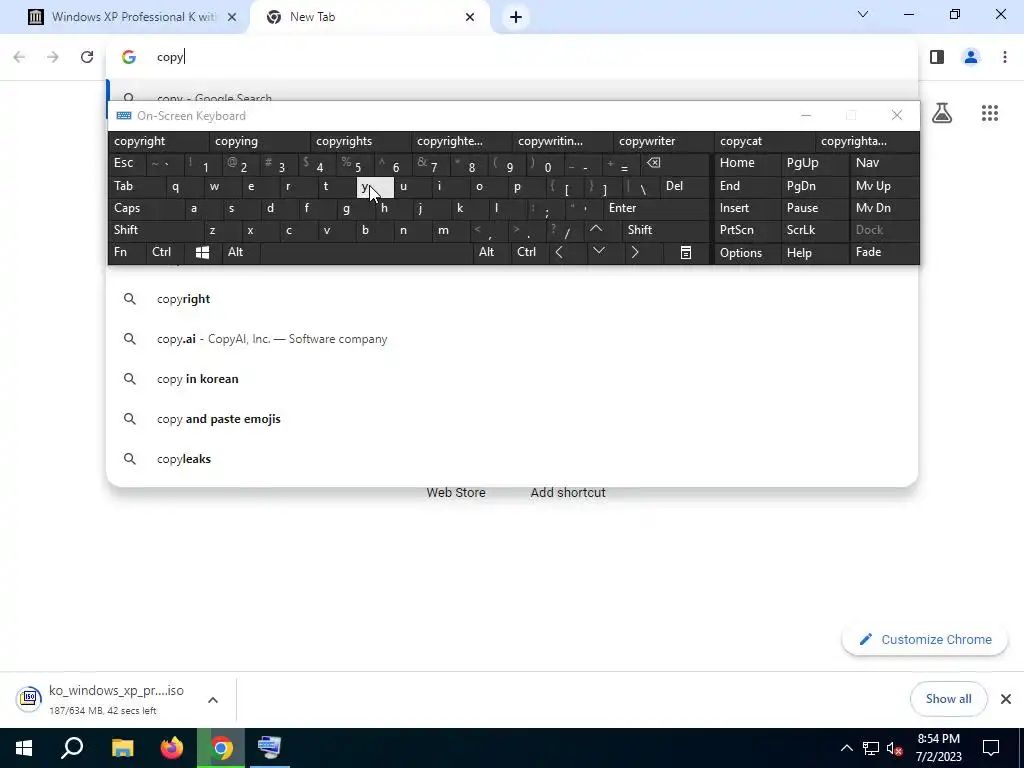Click the Windows logo key on keyboard
This screenshot has width=1024, height=768.
[x=202, y=253]
